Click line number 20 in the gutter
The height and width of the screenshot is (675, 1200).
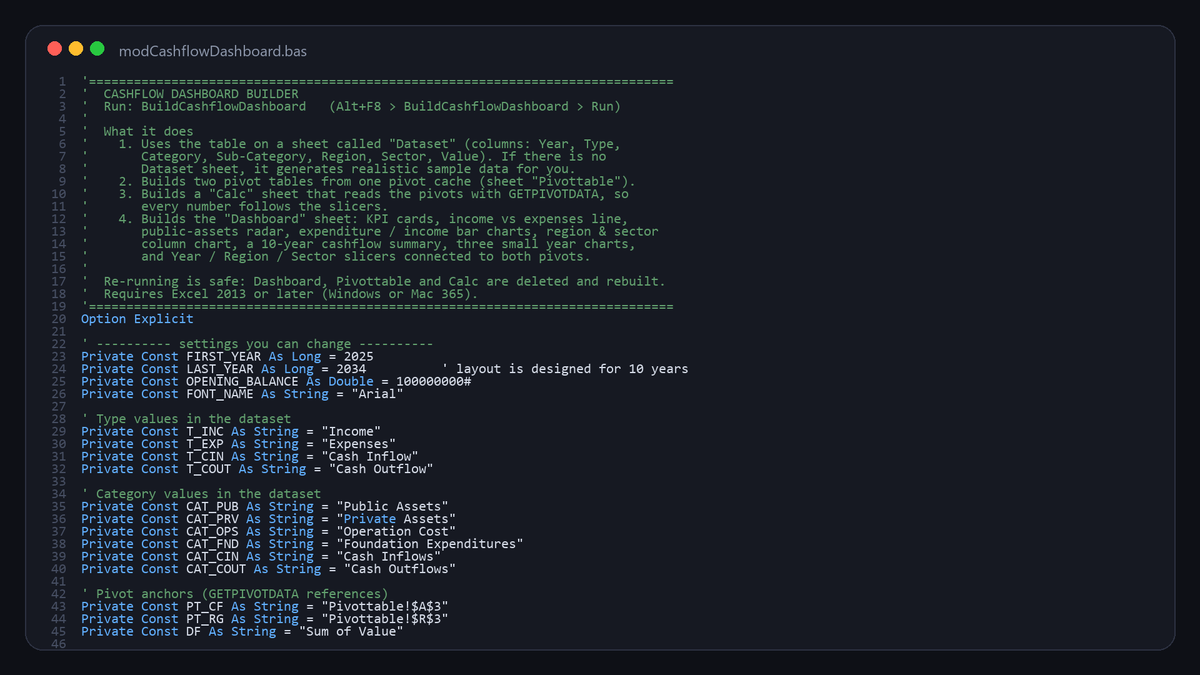(61, 319)
